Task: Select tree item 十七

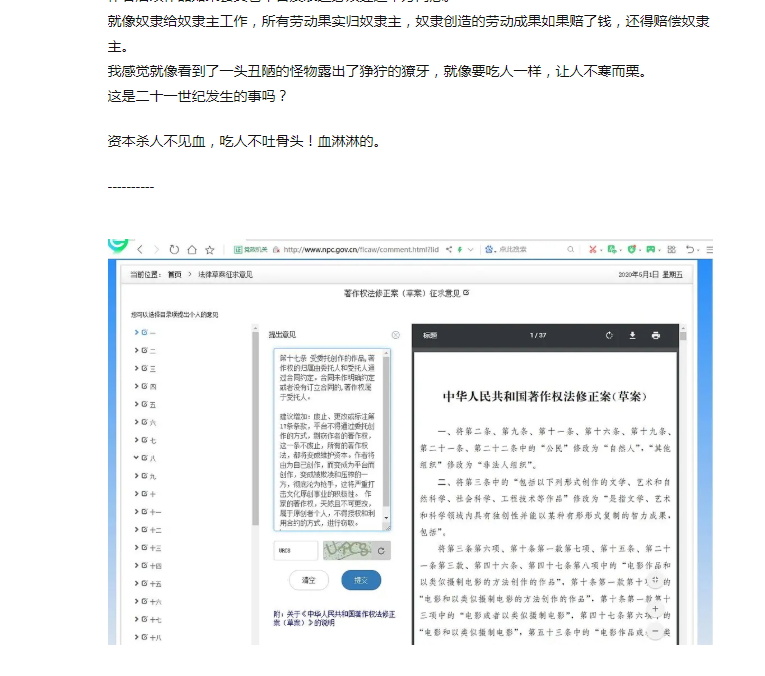Action: coord(156,619)
